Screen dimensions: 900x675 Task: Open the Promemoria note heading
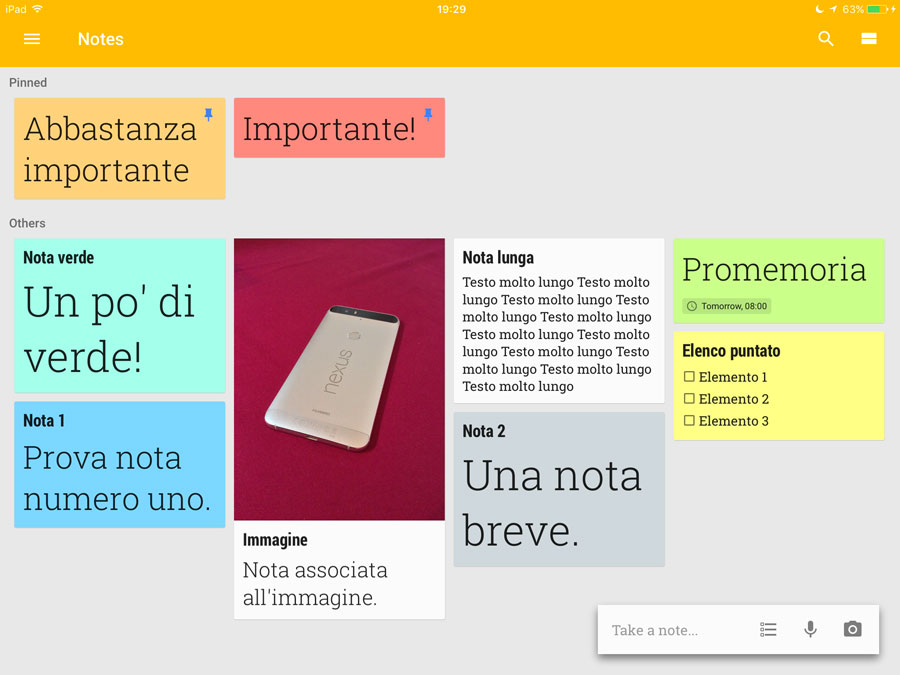774,269
